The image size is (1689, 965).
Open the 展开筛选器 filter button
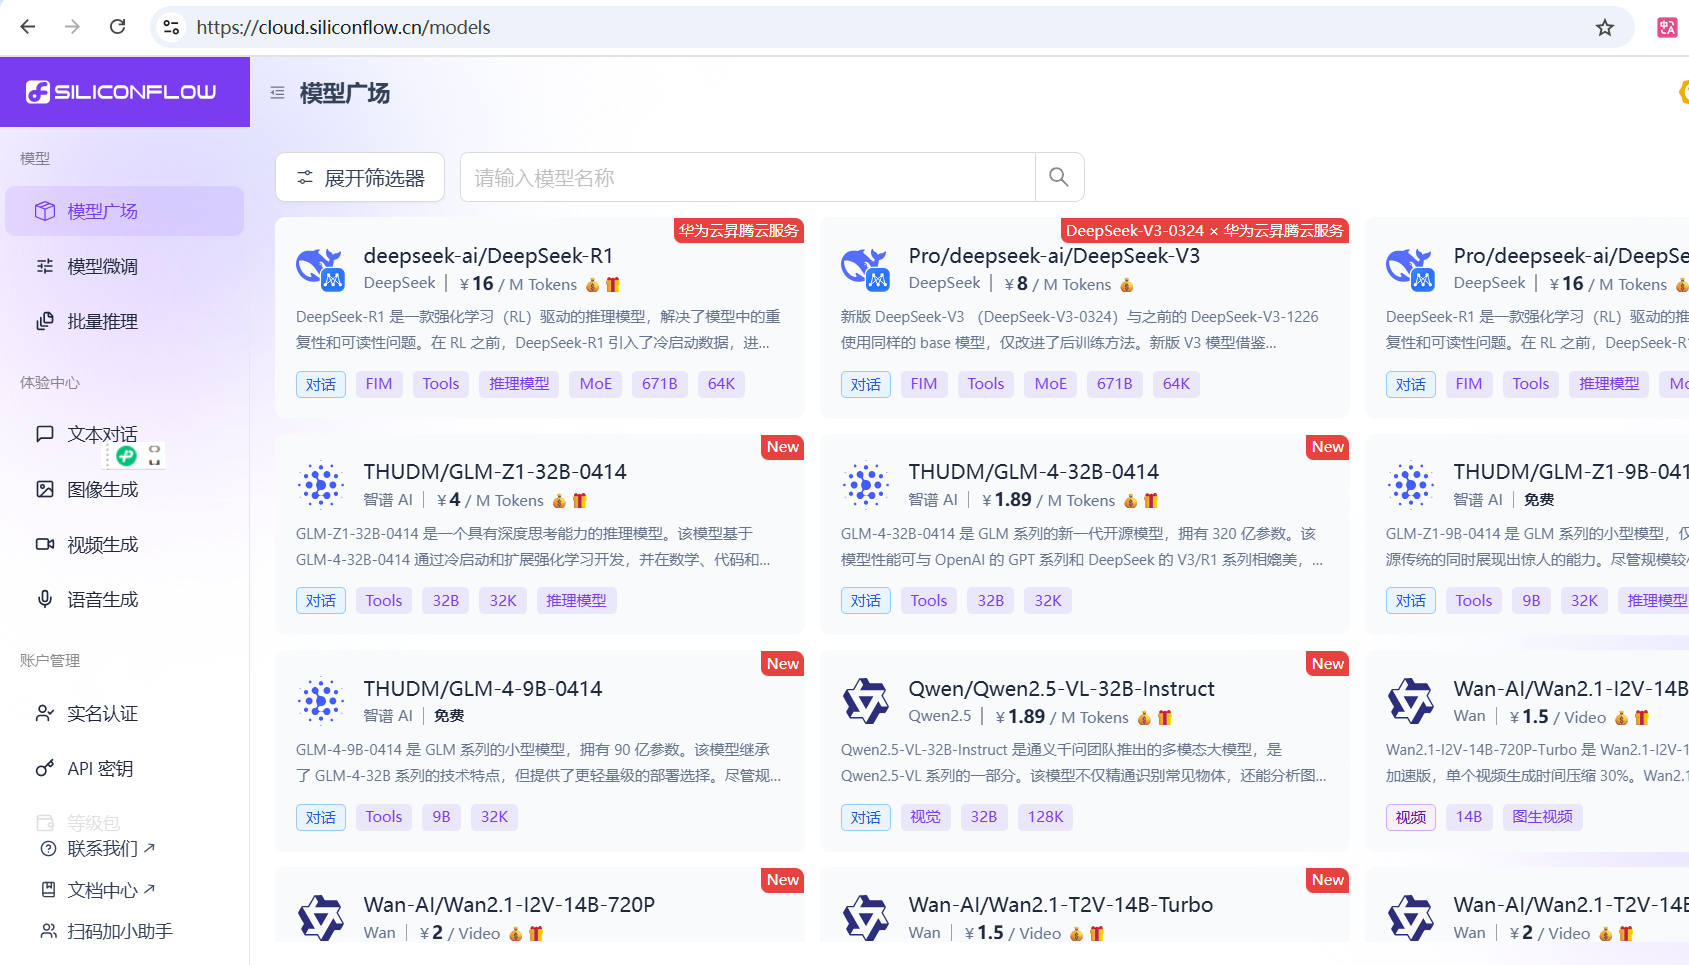(360, 178)
